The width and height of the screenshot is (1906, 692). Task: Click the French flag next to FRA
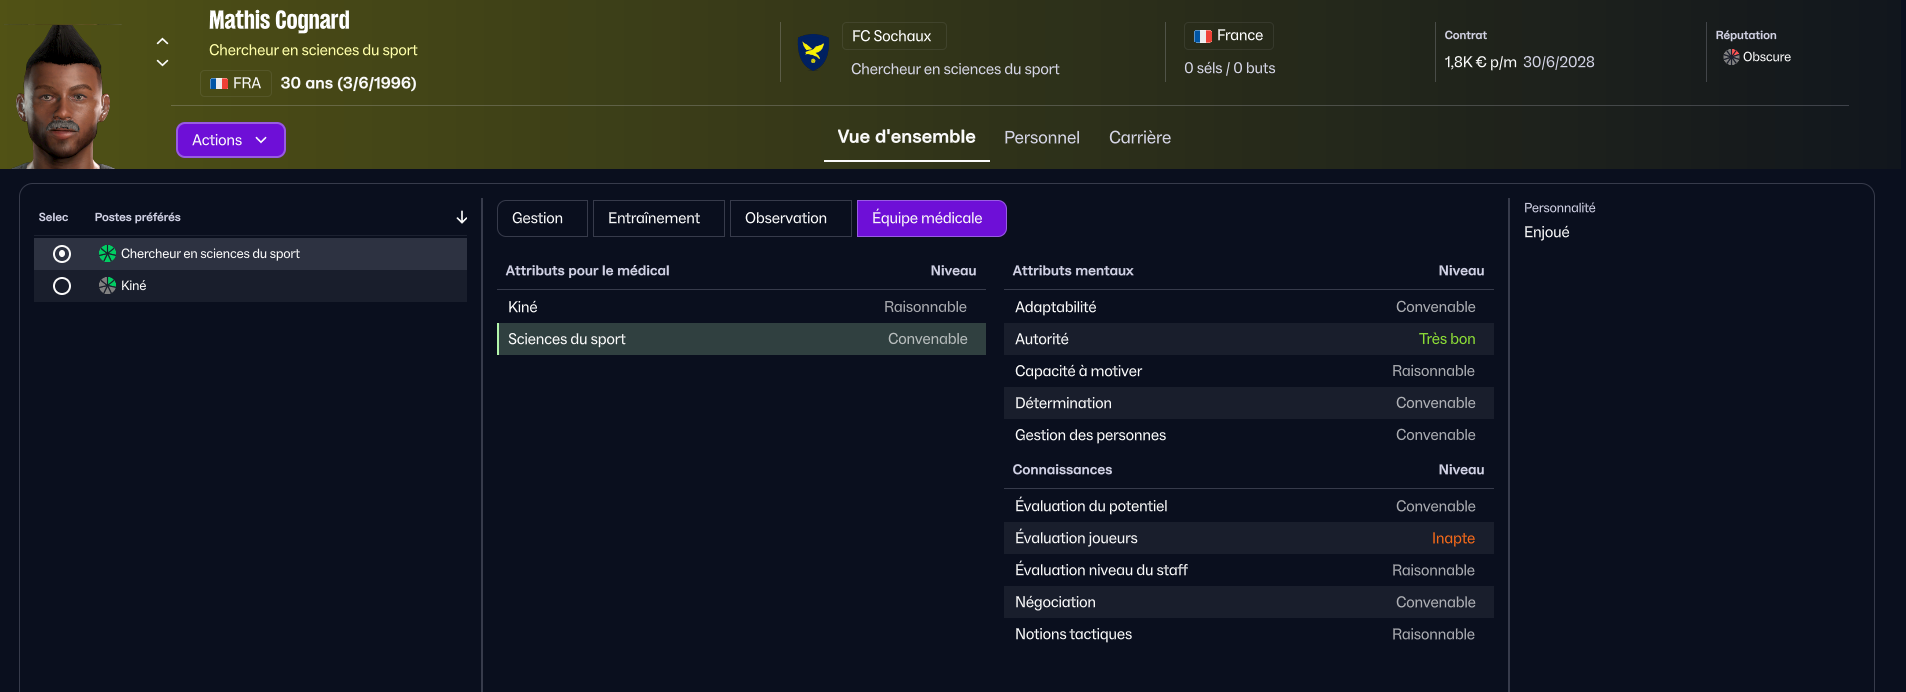(219, 84)
